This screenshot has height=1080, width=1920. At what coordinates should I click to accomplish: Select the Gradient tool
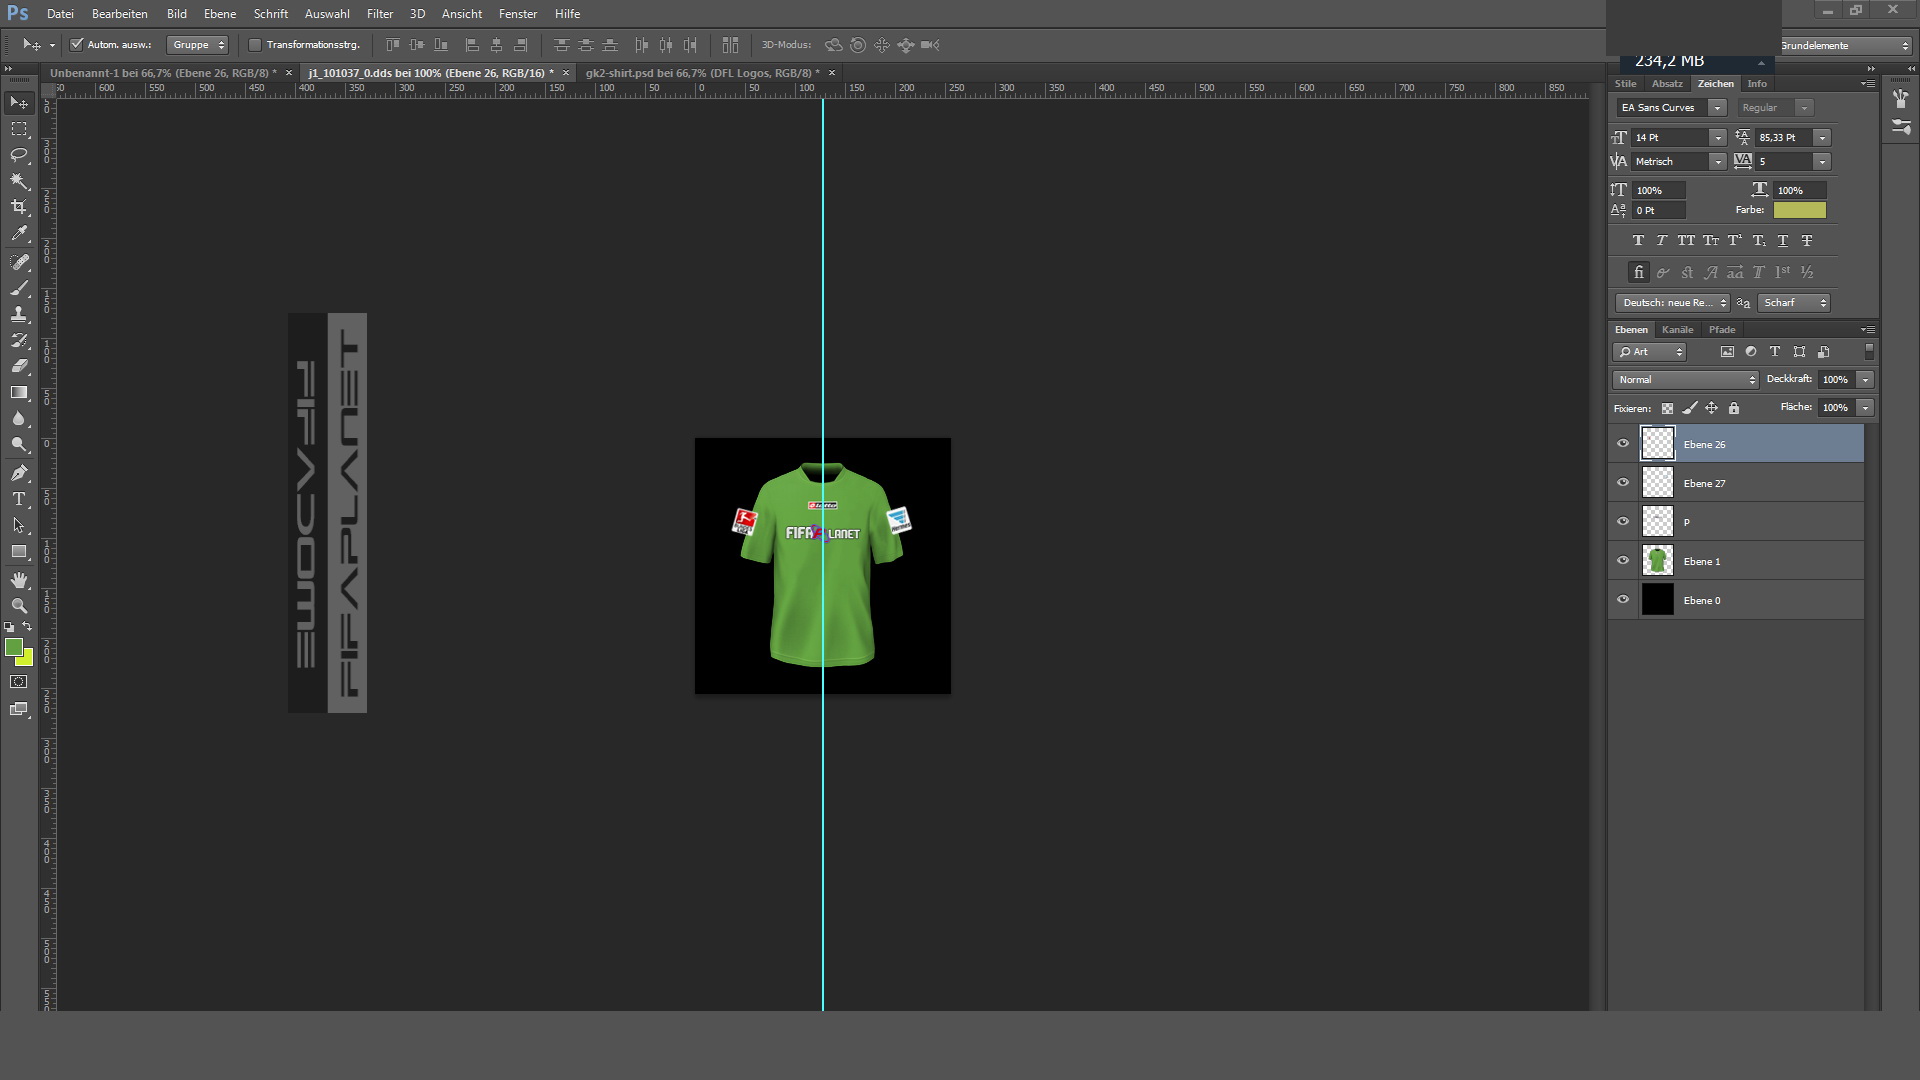point(19,392)
